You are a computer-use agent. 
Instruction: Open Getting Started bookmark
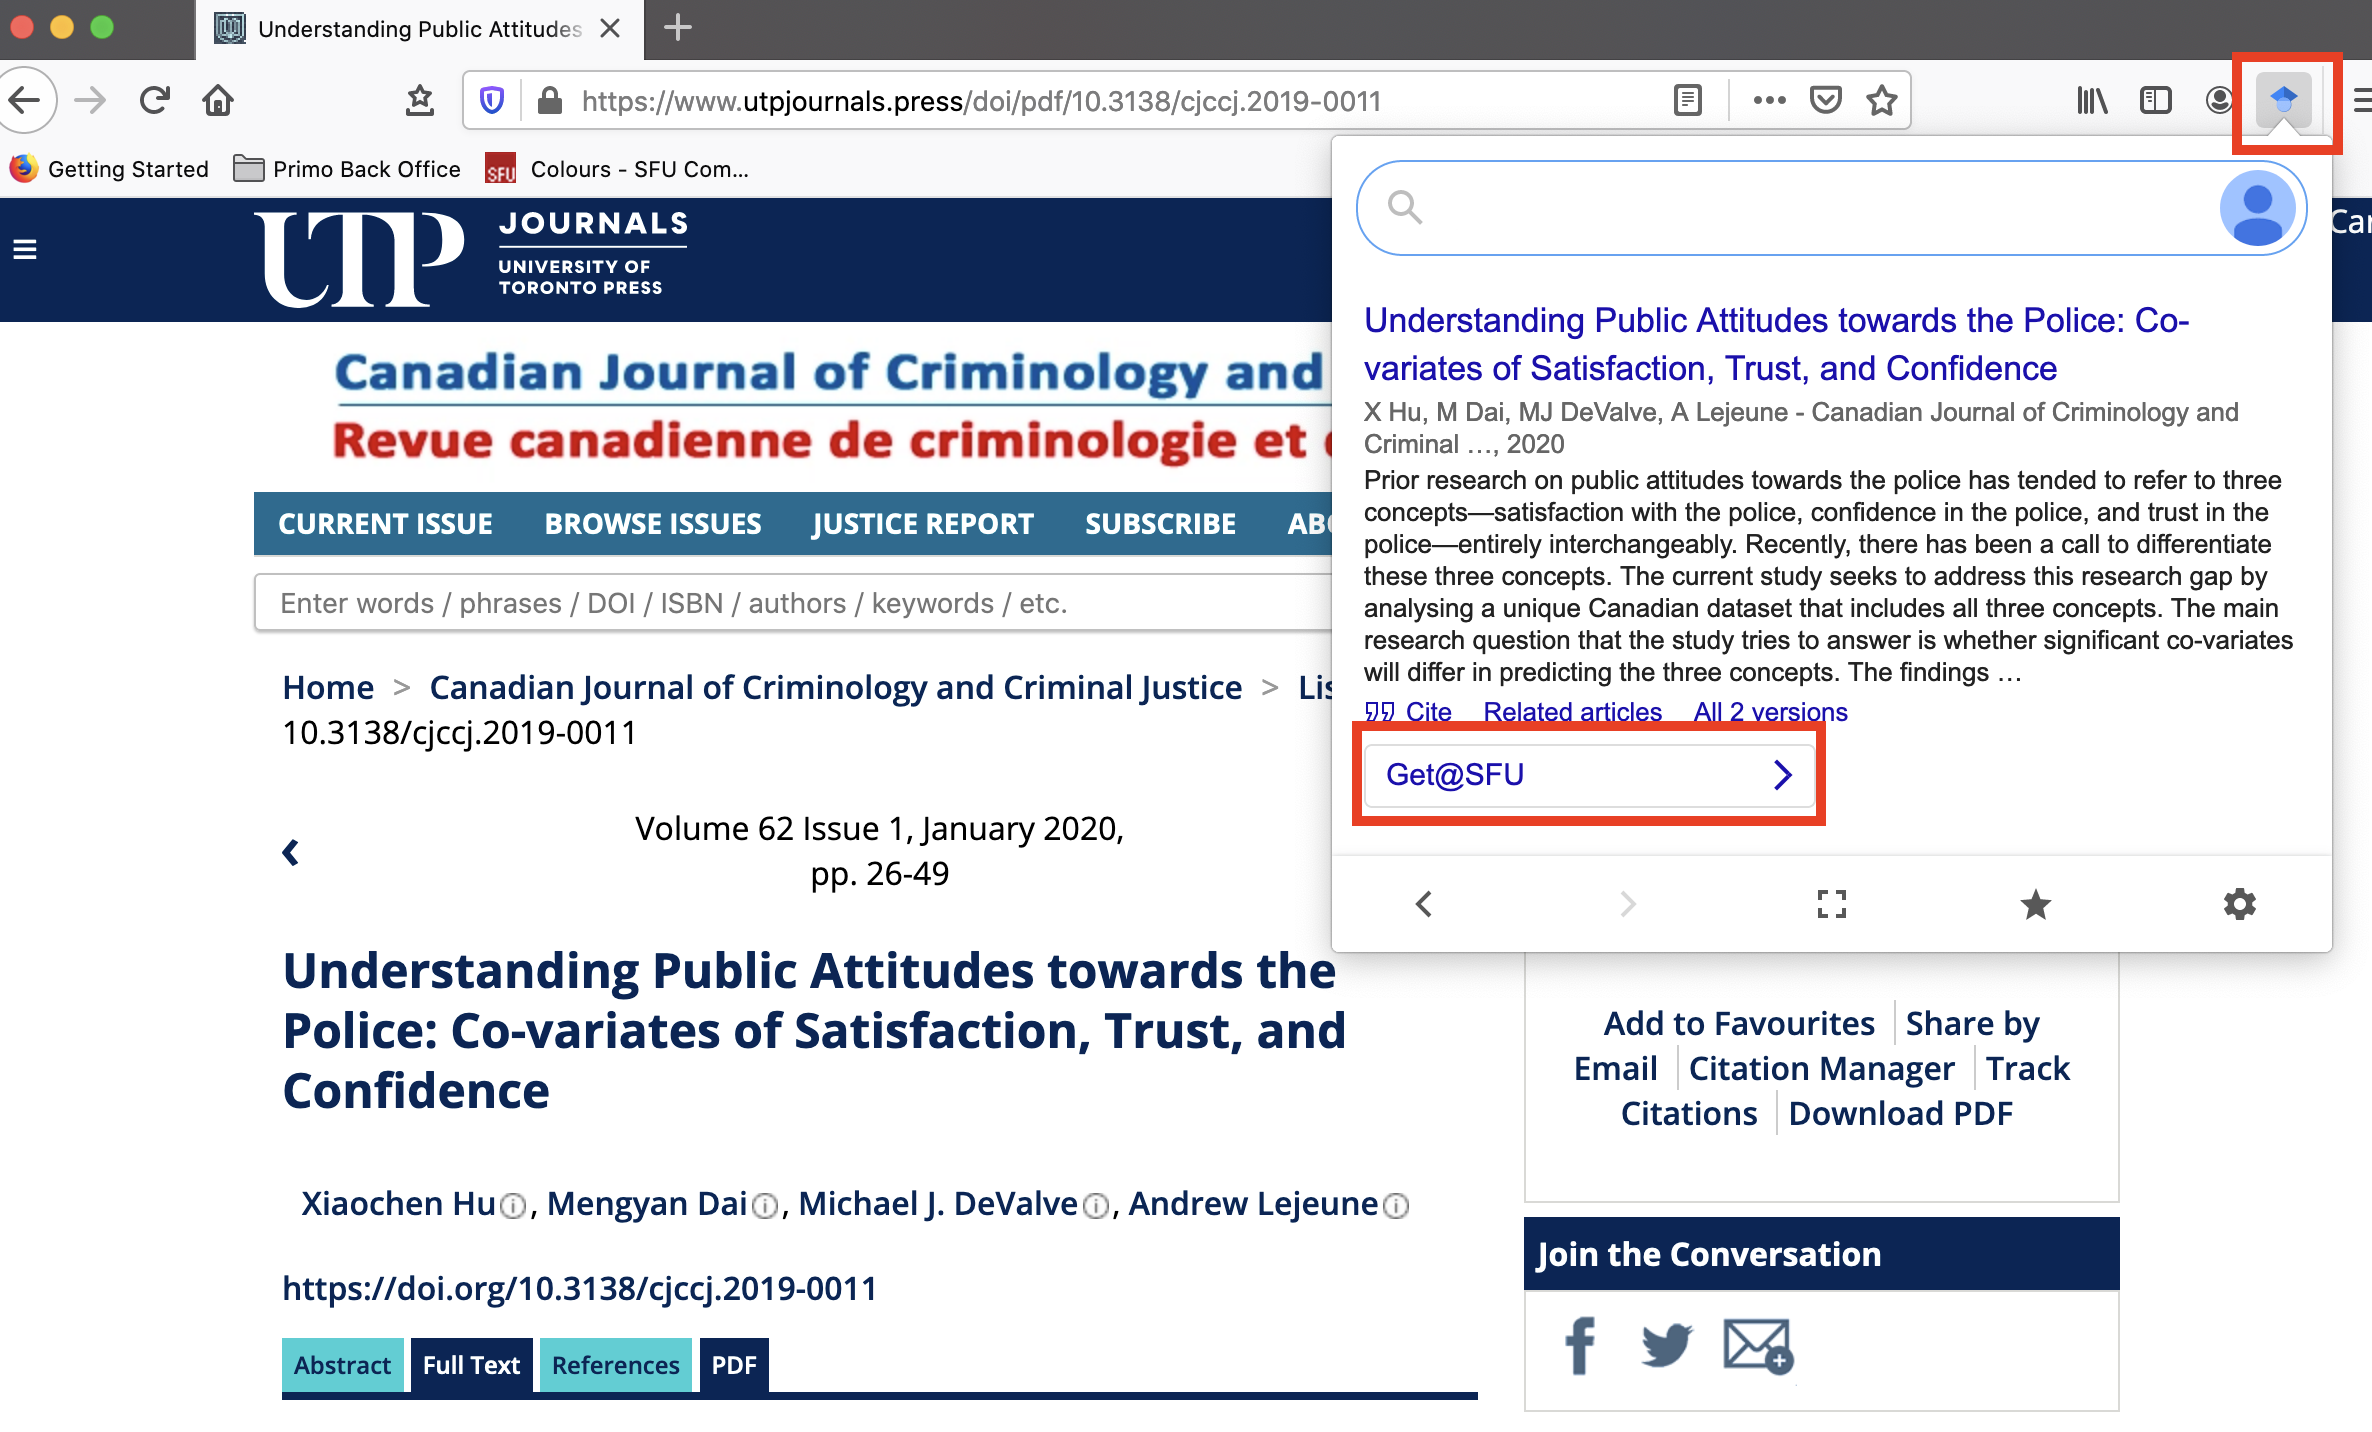coord(109,169)
